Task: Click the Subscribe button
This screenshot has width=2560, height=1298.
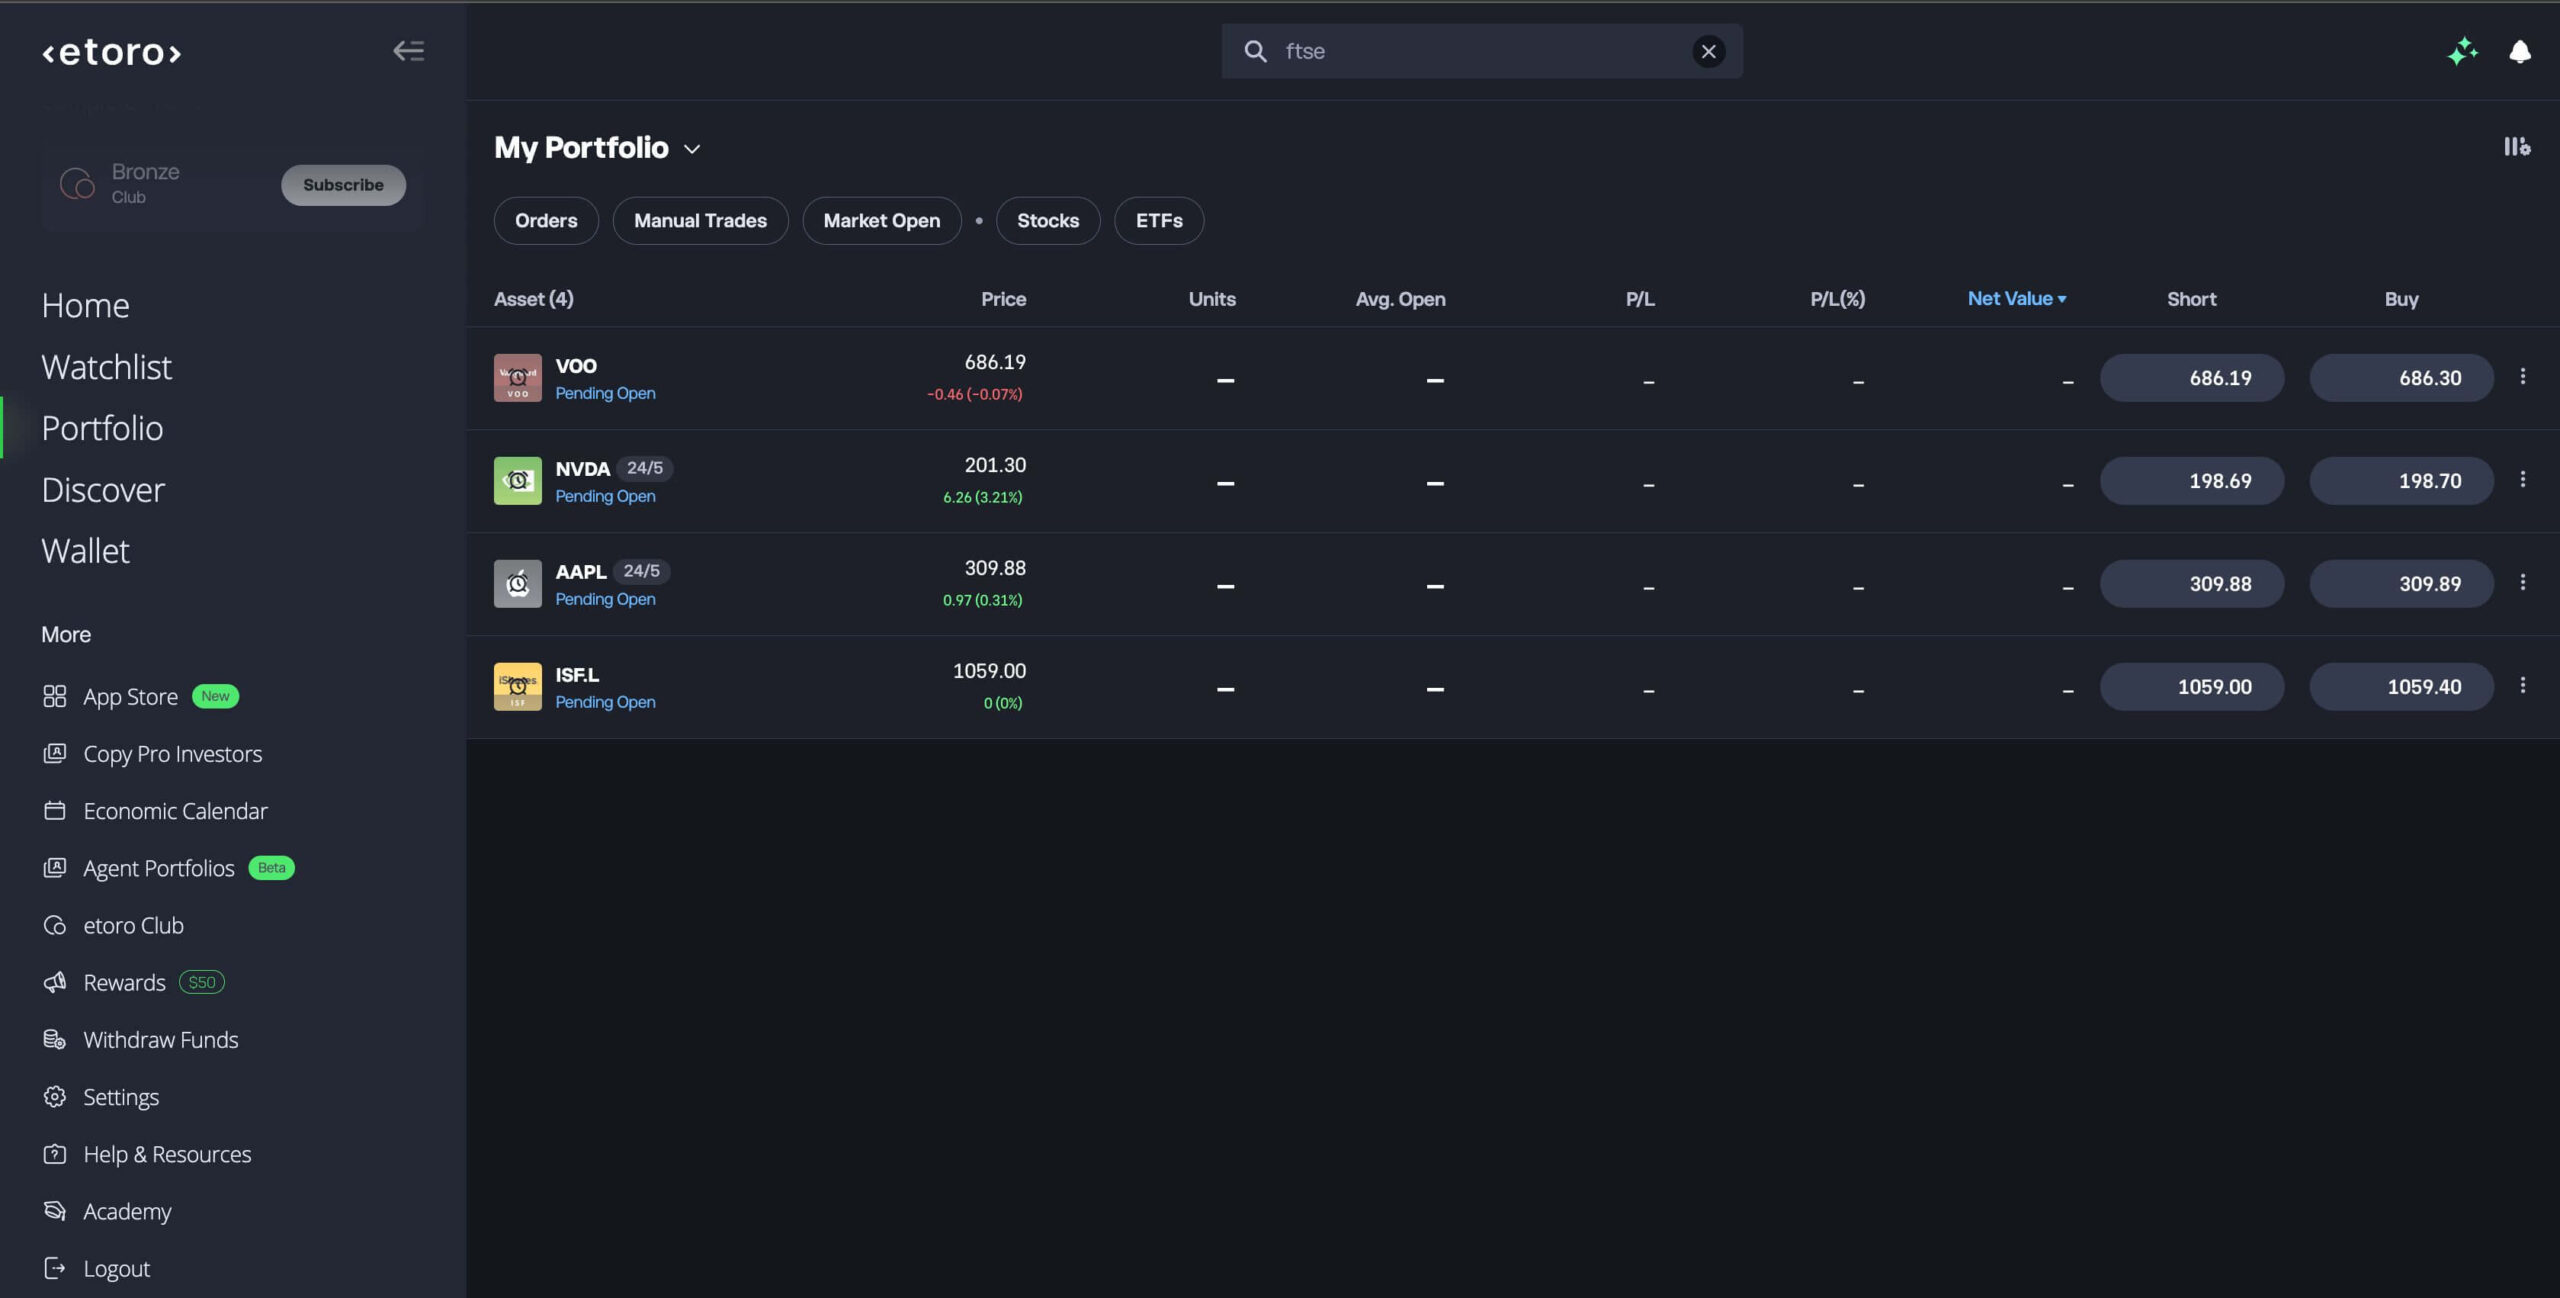Action: point(343,185)
